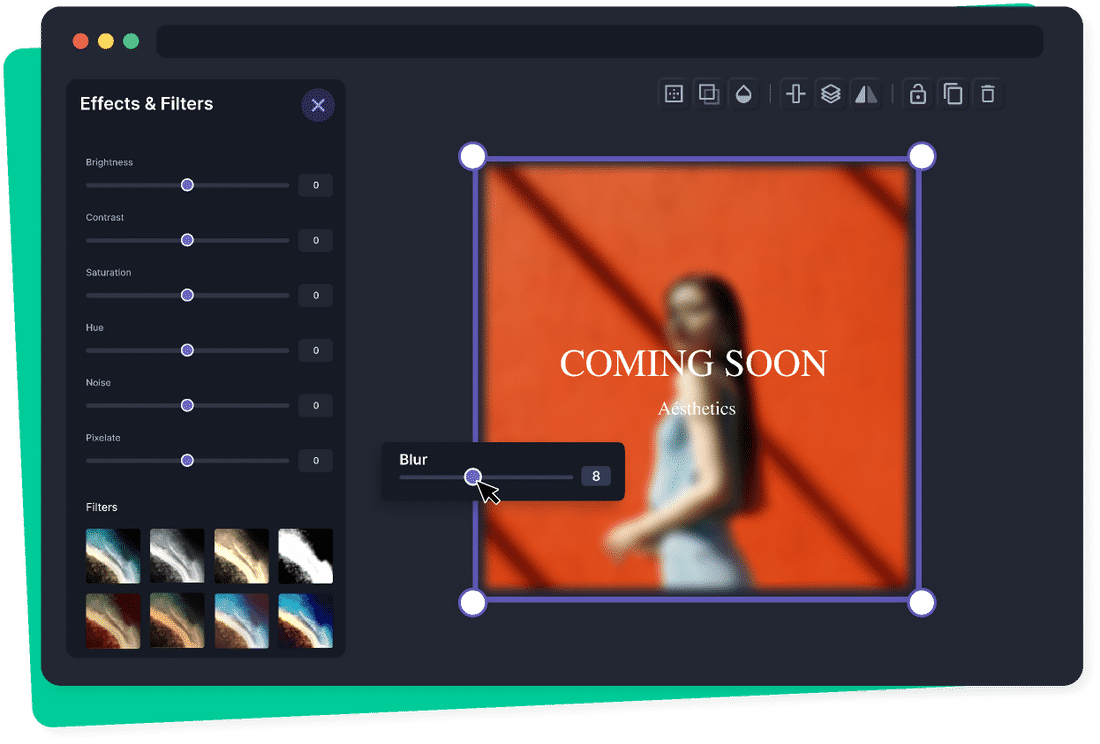The width and height of the screenshot is (1100, 744).
Task: Click the Hue value field showing 0
Action: click(315, 350)
